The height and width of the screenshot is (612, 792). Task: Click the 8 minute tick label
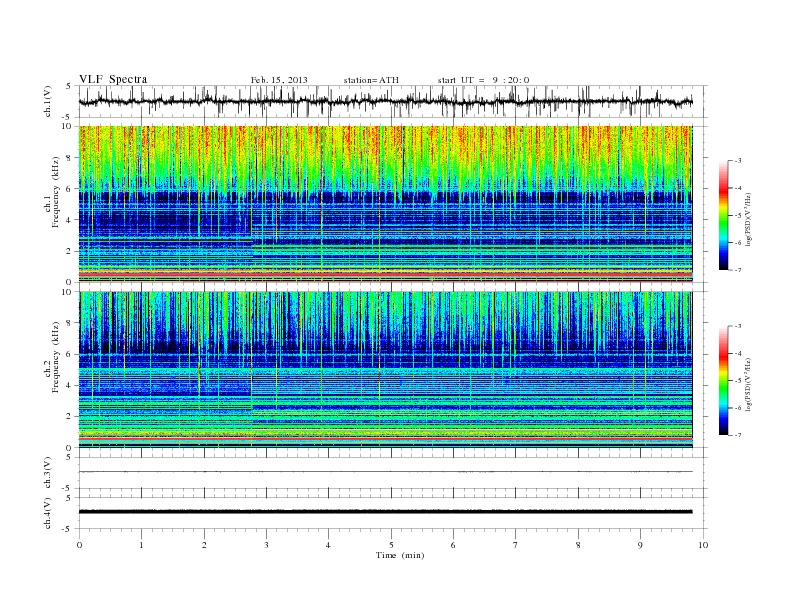click(578, 545)
